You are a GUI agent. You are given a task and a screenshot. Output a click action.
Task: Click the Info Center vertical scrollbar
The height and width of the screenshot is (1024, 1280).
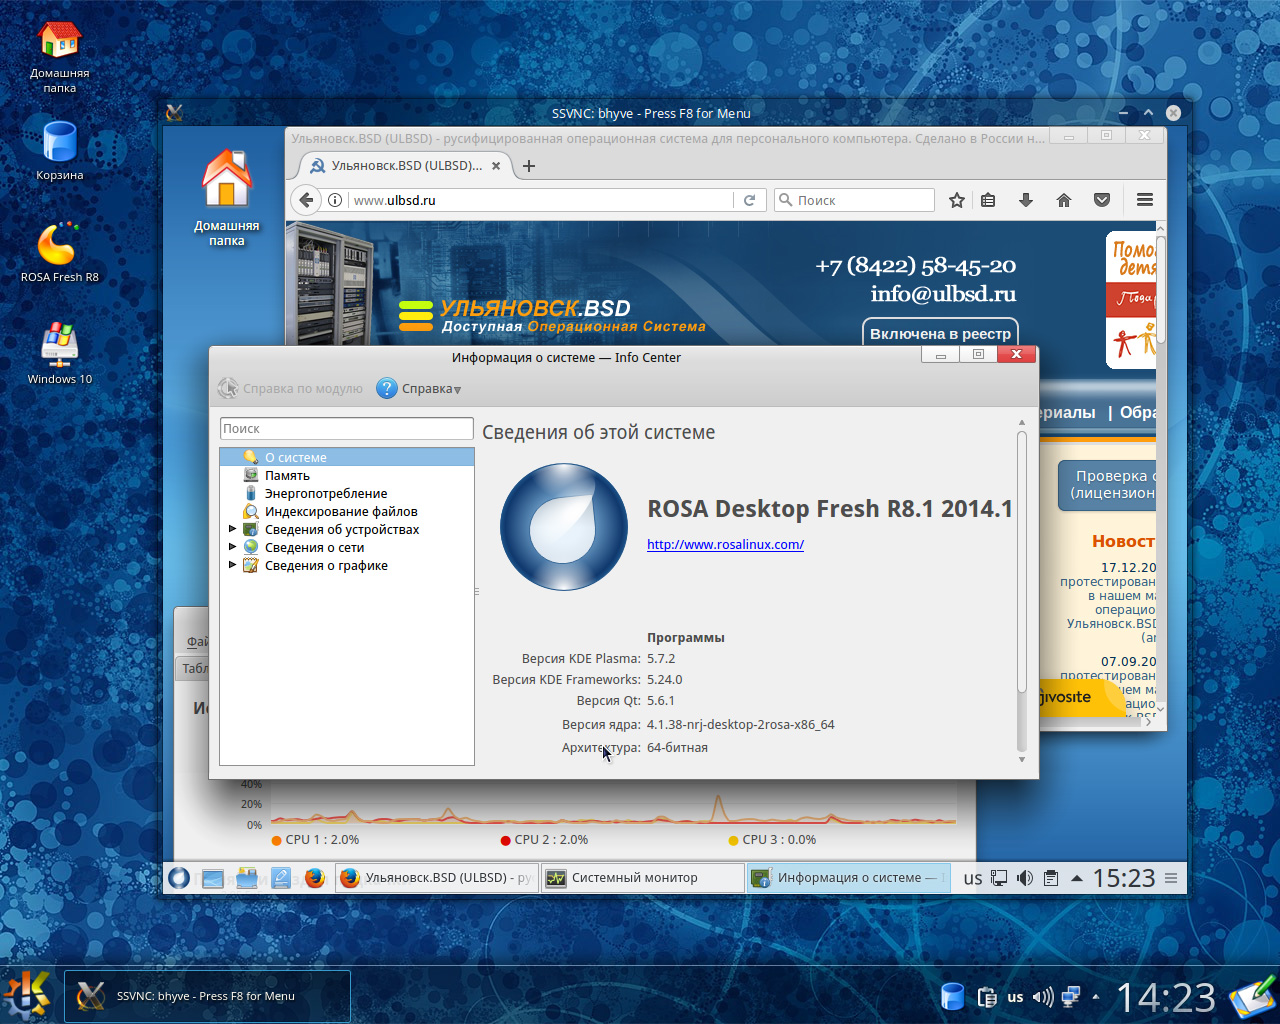coord(1022,560)
